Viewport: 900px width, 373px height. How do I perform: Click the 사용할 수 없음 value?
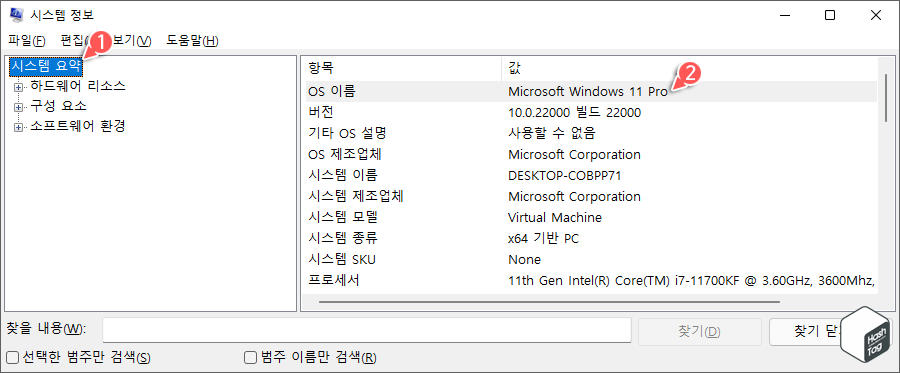(x=552, y=134)
